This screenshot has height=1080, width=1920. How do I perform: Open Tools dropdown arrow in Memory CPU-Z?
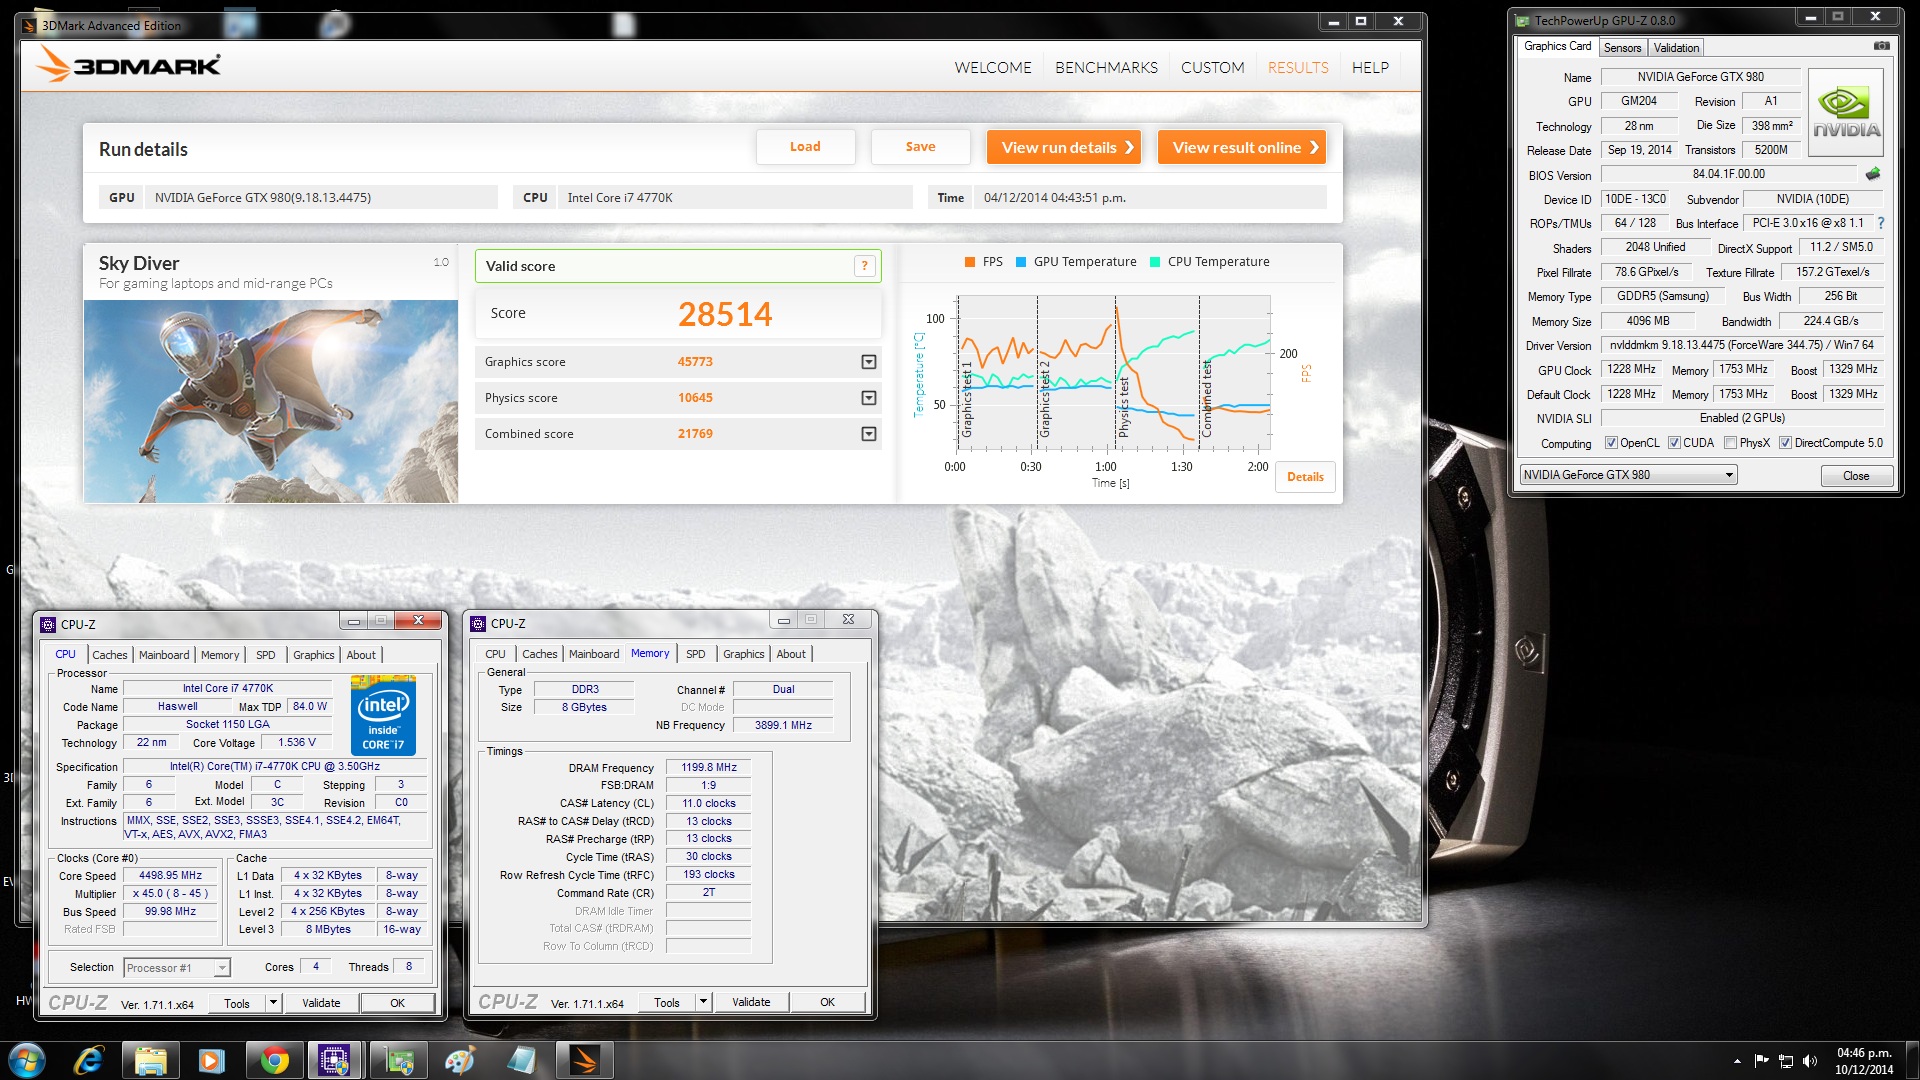point(703,1002)
